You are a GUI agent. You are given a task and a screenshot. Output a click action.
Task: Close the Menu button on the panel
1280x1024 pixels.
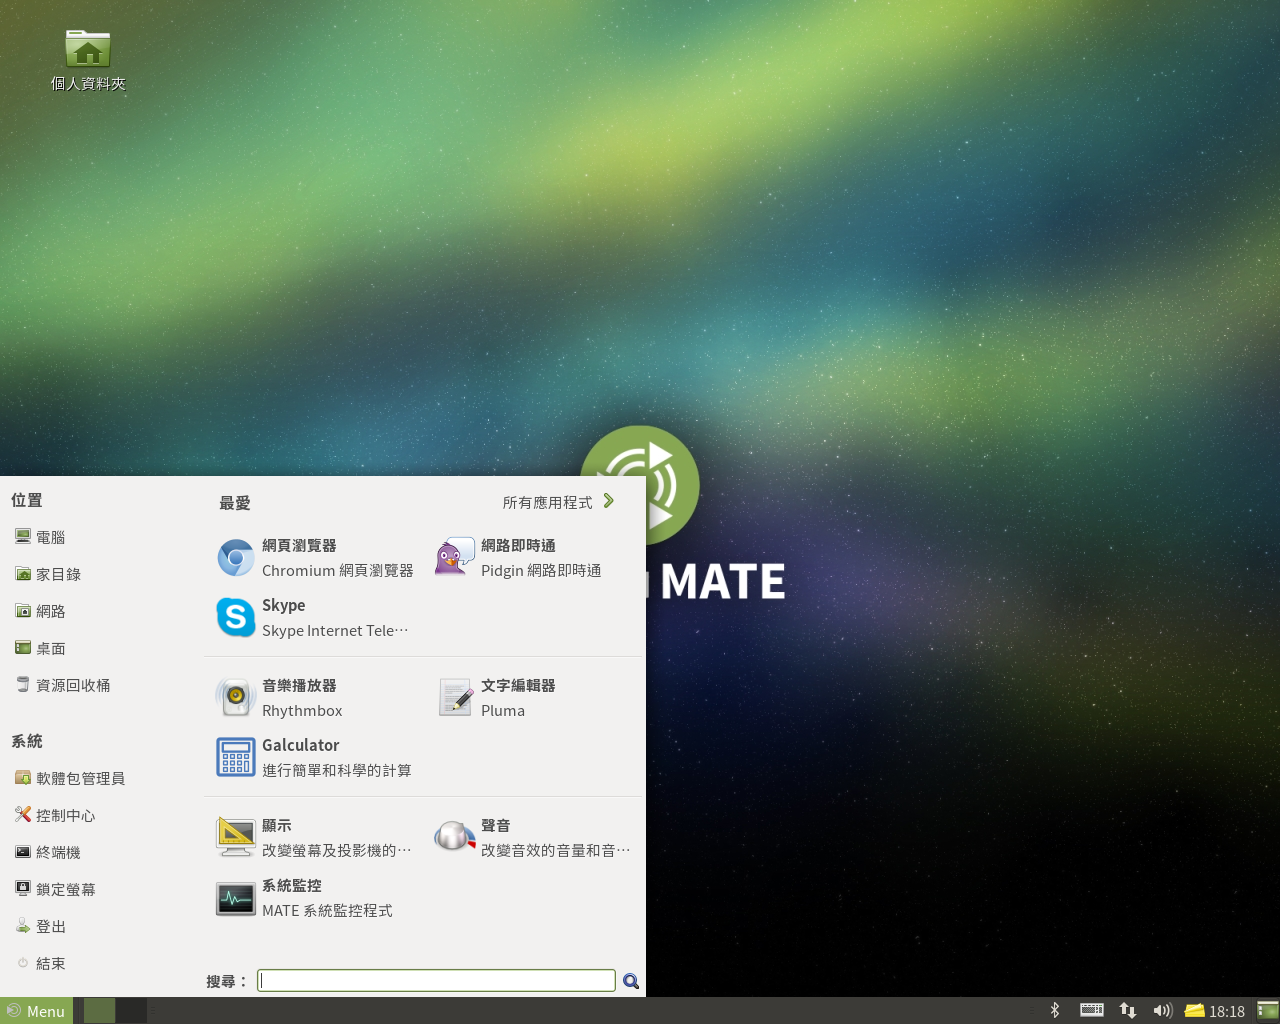pyautogui.click(x=36, y=1011)
